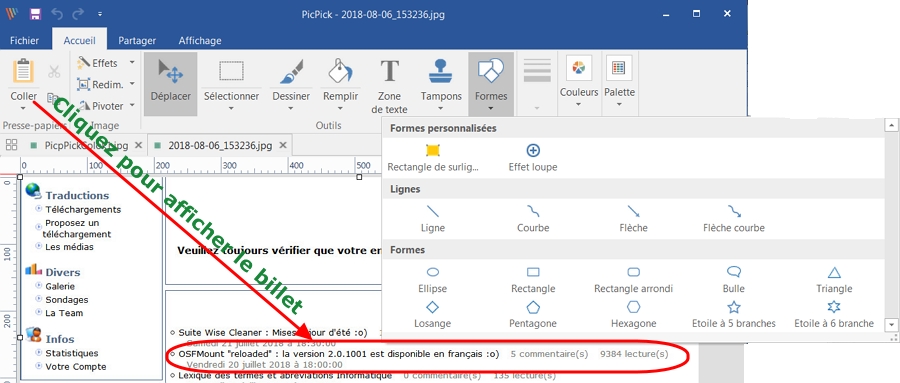
Task: Open the quick access toolbar customize arrow
Action: (x=100, y=14)
